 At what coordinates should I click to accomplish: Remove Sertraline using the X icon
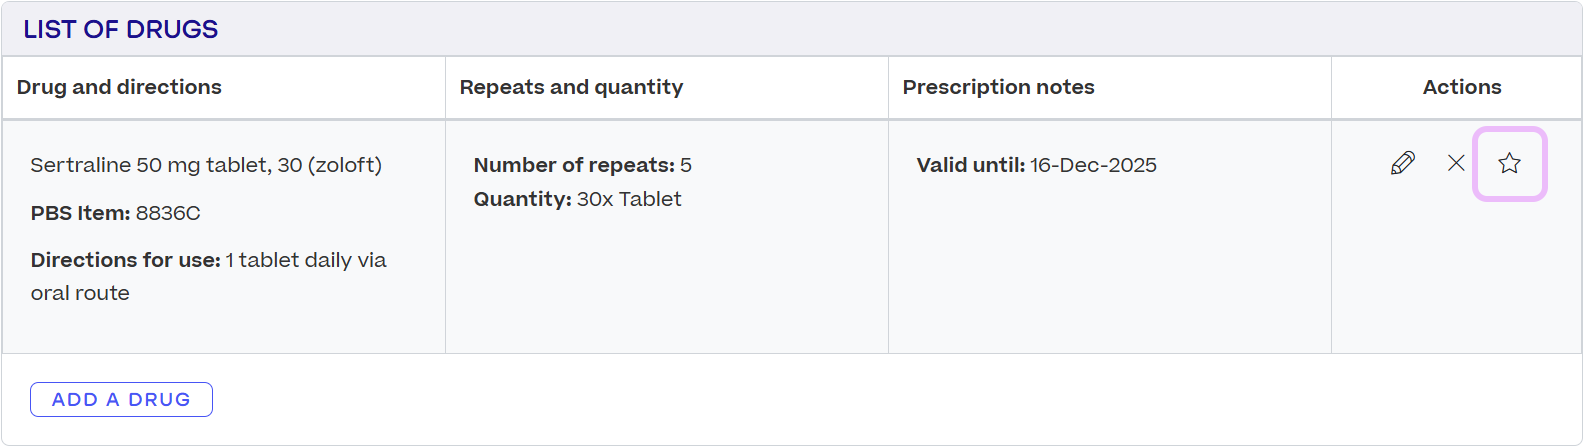(x=1456, y=163)
